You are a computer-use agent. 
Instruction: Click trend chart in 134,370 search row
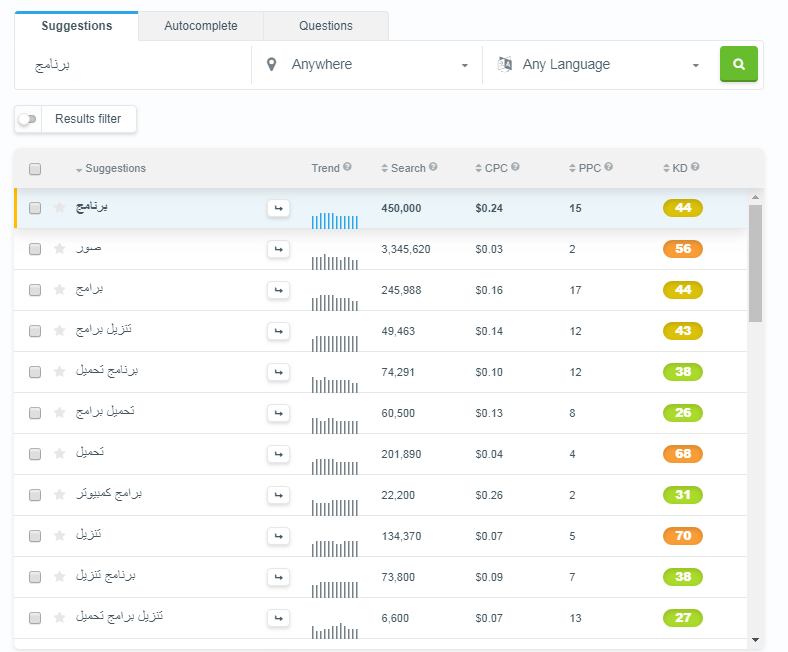pyautogui.click(x=335, y=548)
